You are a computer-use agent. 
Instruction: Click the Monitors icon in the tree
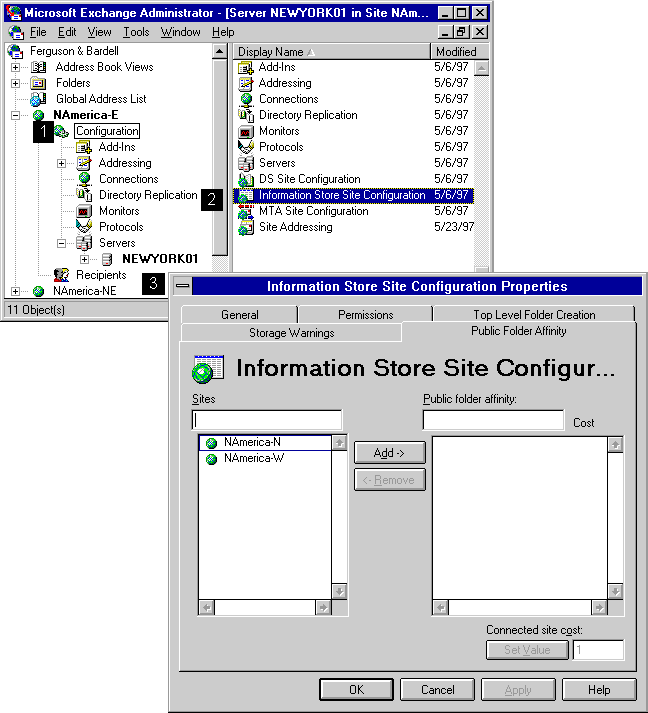pyautogui.click(x=84, y=211)
